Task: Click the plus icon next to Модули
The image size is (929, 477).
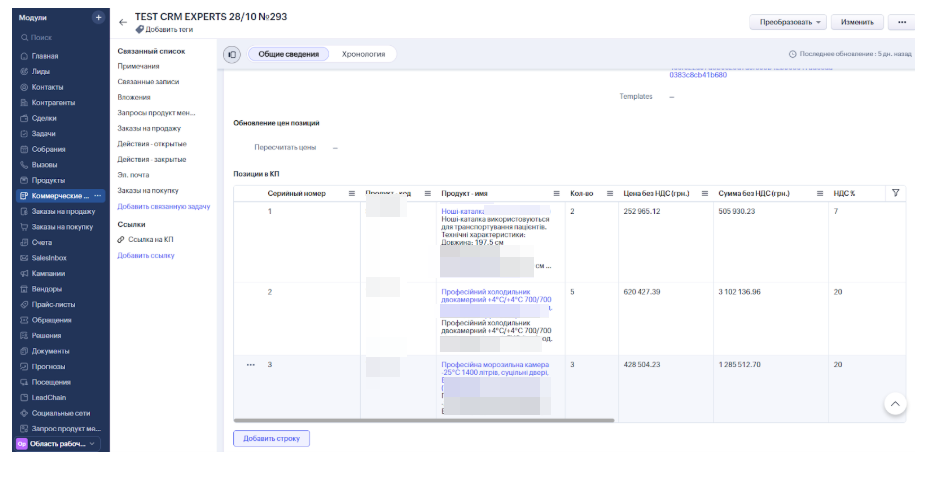Action: point(98,18)
